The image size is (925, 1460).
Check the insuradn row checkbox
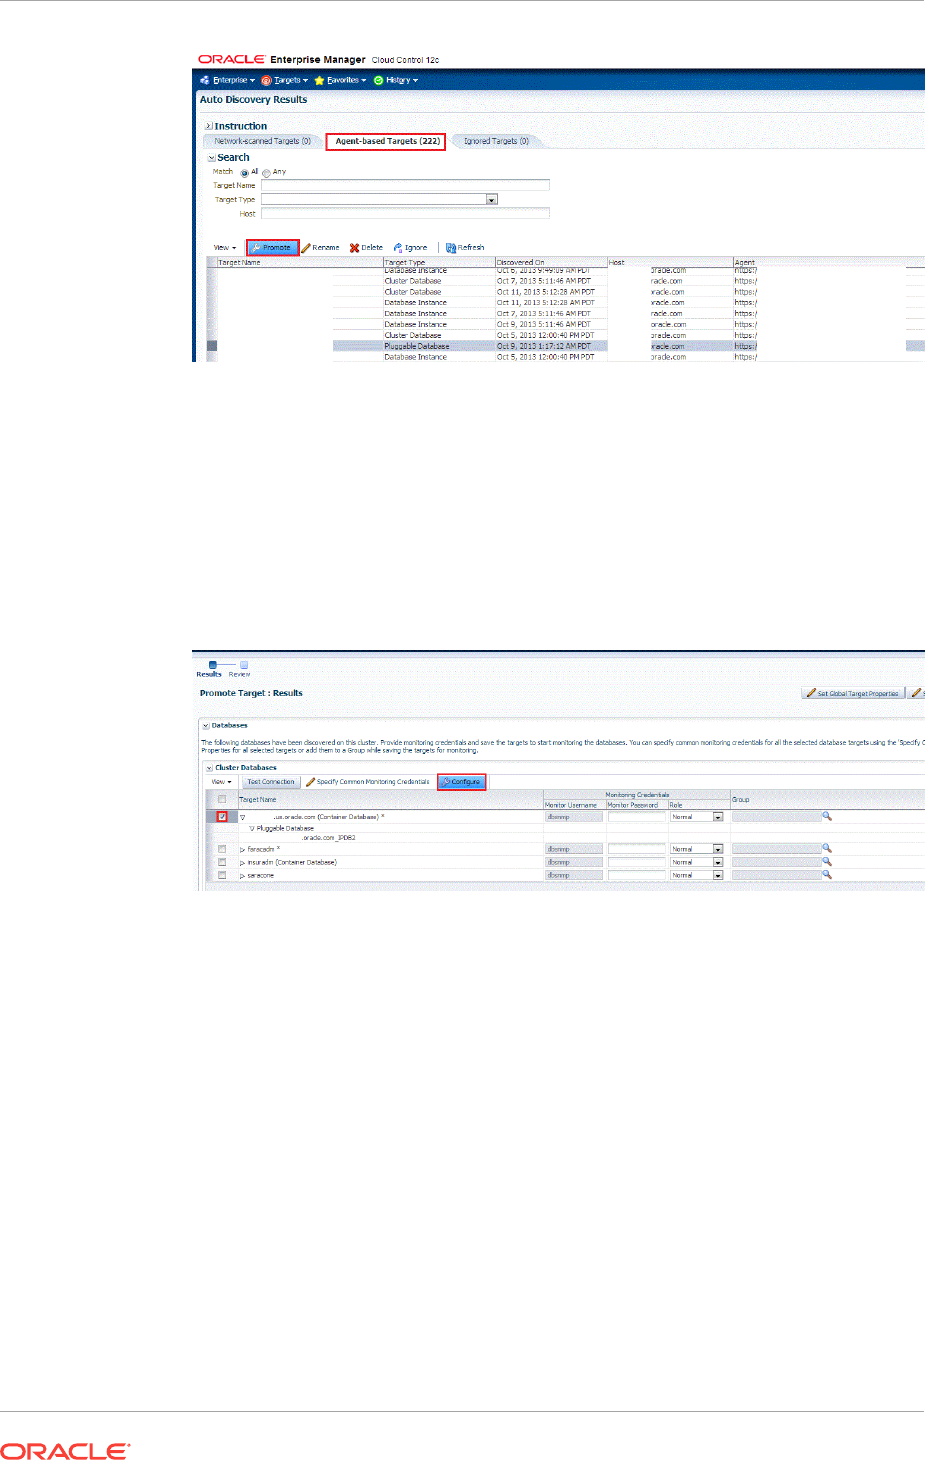tap(222, 862)
